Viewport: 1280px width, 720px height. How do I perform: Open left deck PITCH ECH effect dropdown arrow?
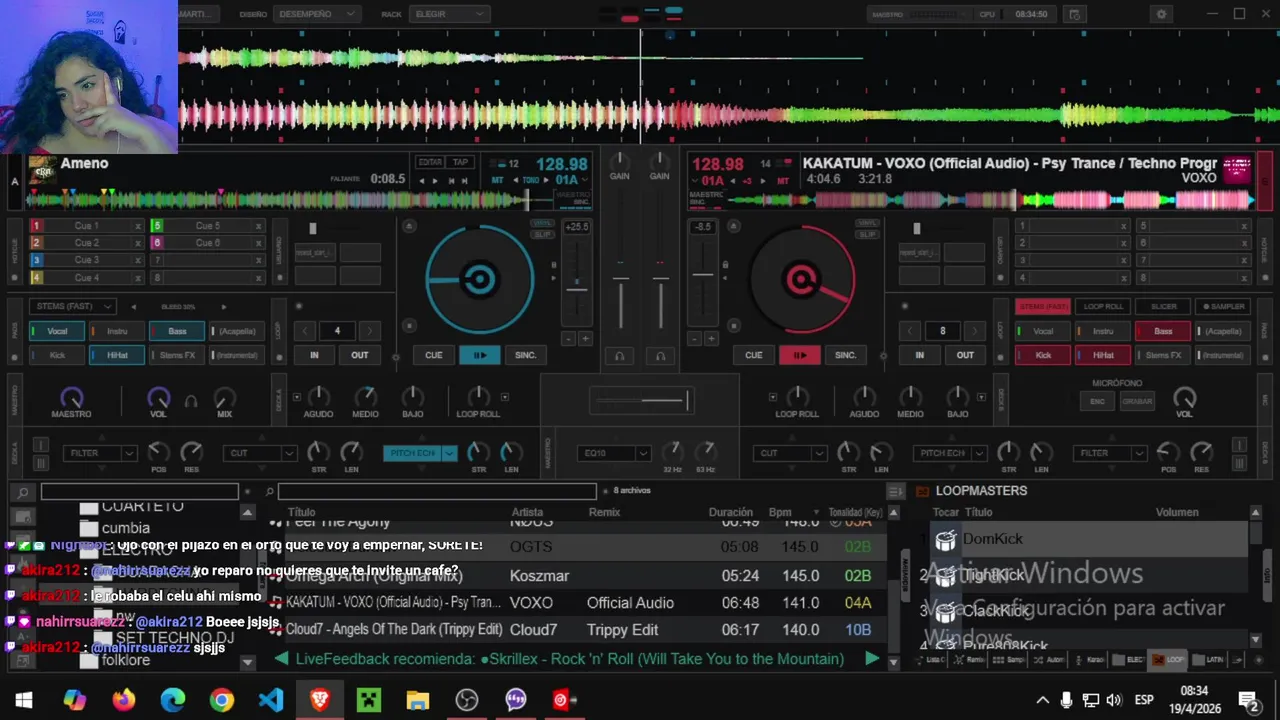tap(449, 453)
